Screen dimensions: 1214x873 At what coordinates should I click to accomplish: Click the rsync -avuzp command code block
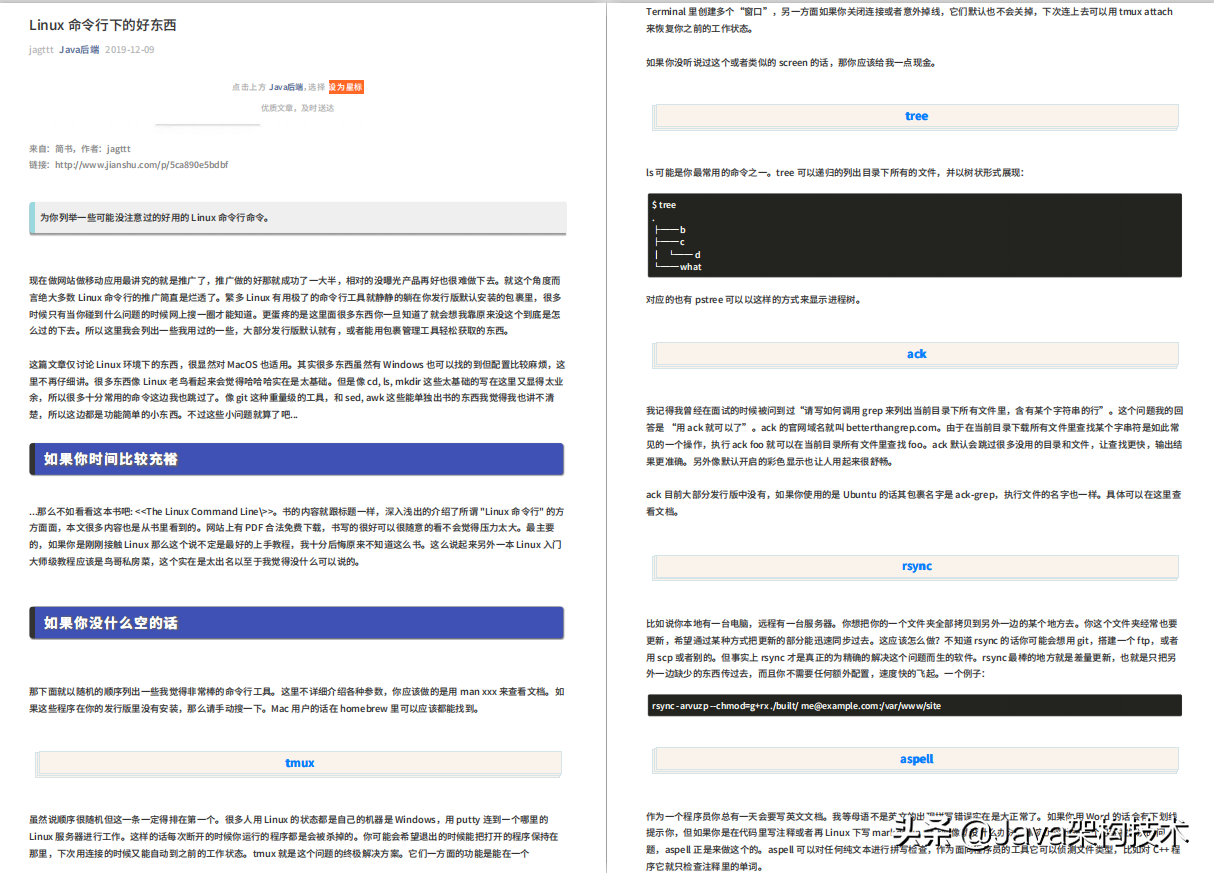point(914,705)
